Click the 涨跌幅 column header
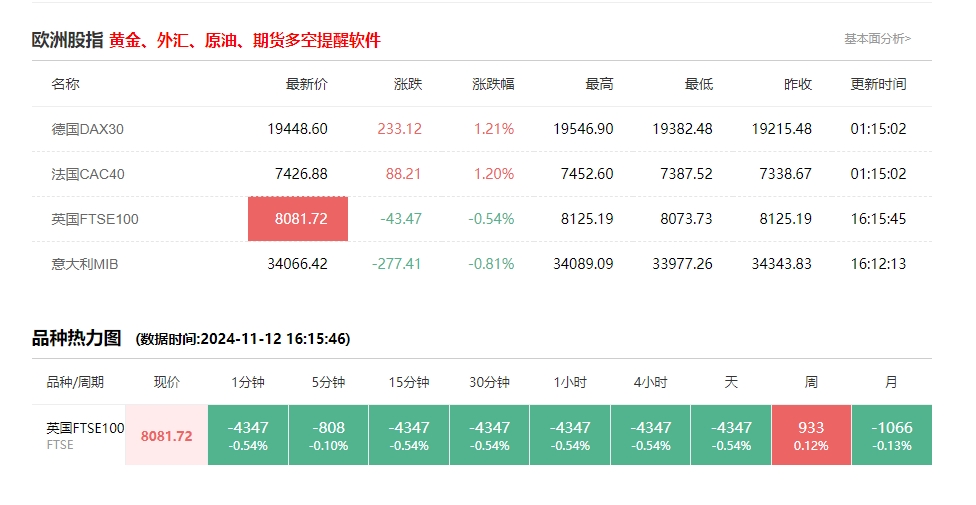Screen dimensions: 976x505 click(493, 84)
